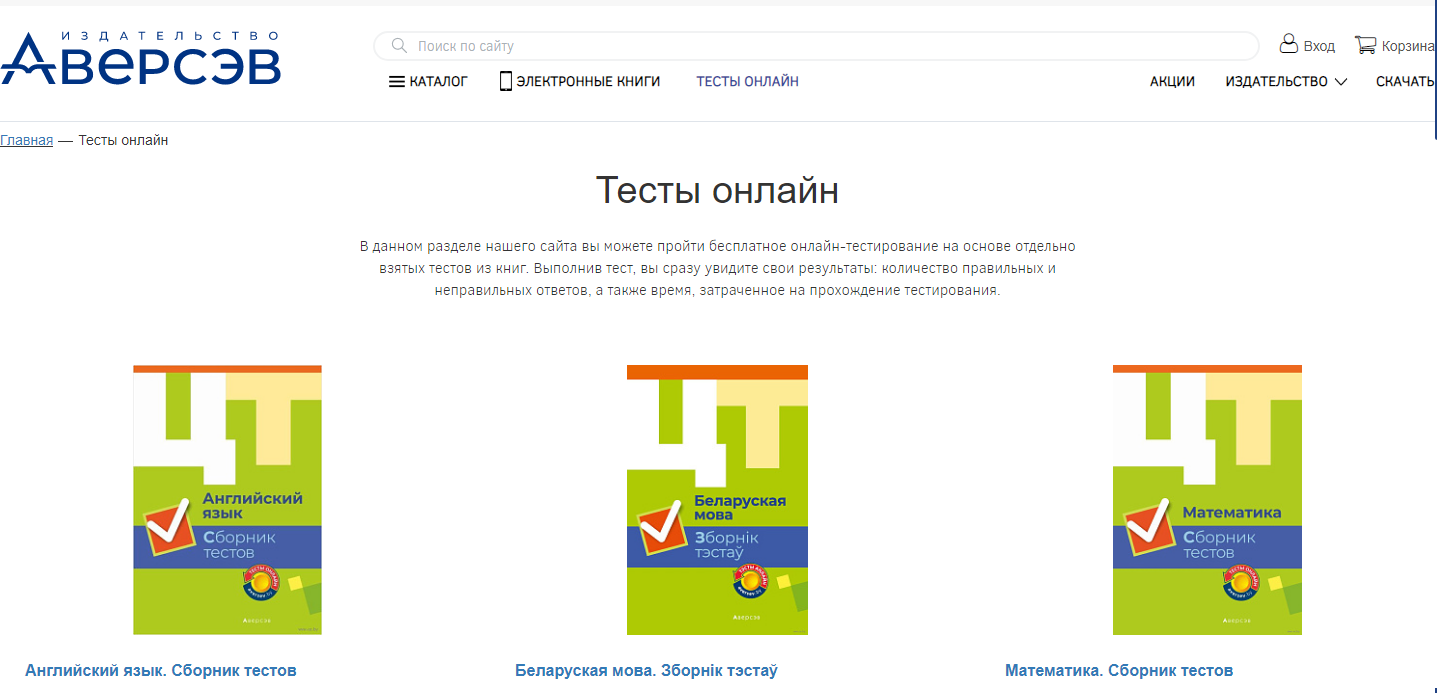Open the Издательство menu

tap(1277, 82)
